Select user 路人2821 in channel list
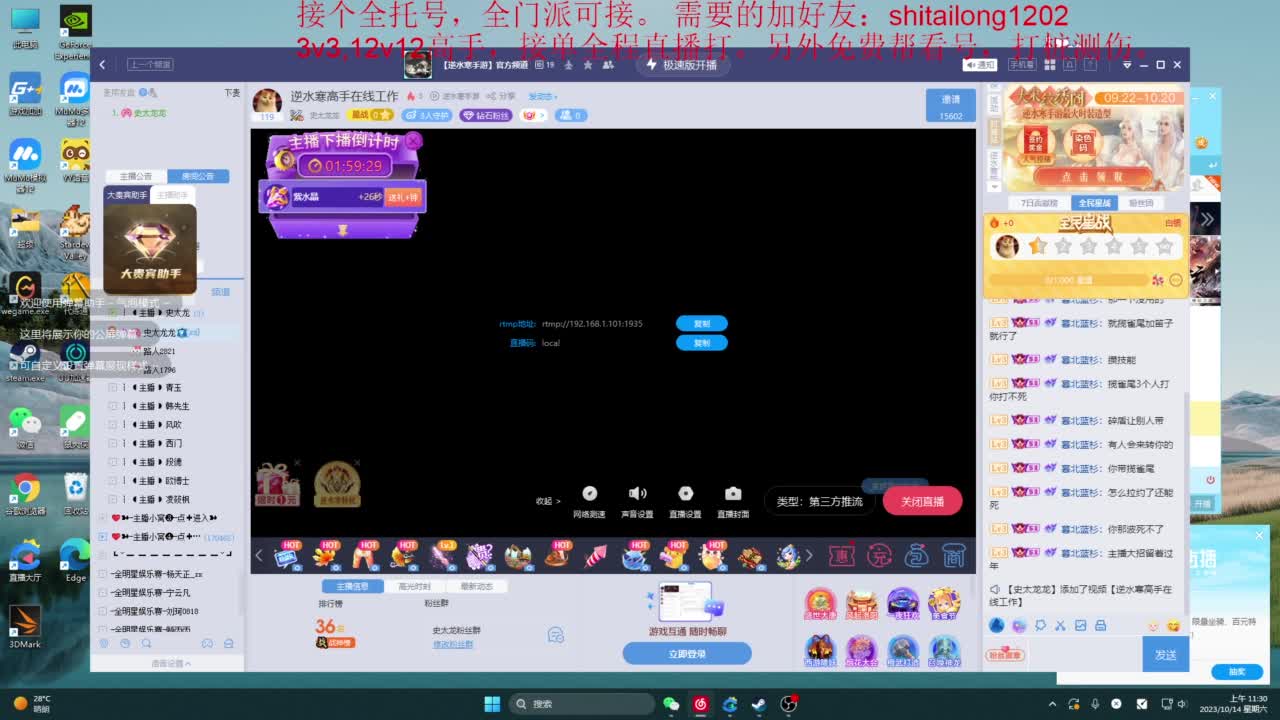This screenshot has height=720, width=1280. 159,351
